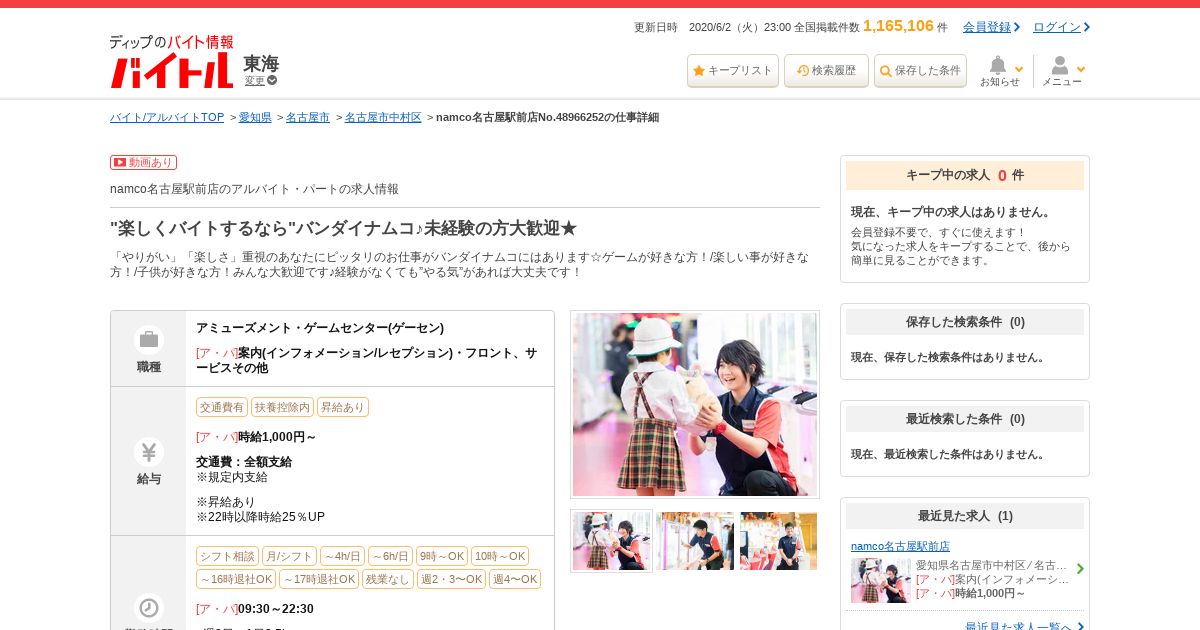The width and height of the screenshot is (1200, 630).
Task: Click the 時給1,000円～ salary text
Action: click(277, 437)
